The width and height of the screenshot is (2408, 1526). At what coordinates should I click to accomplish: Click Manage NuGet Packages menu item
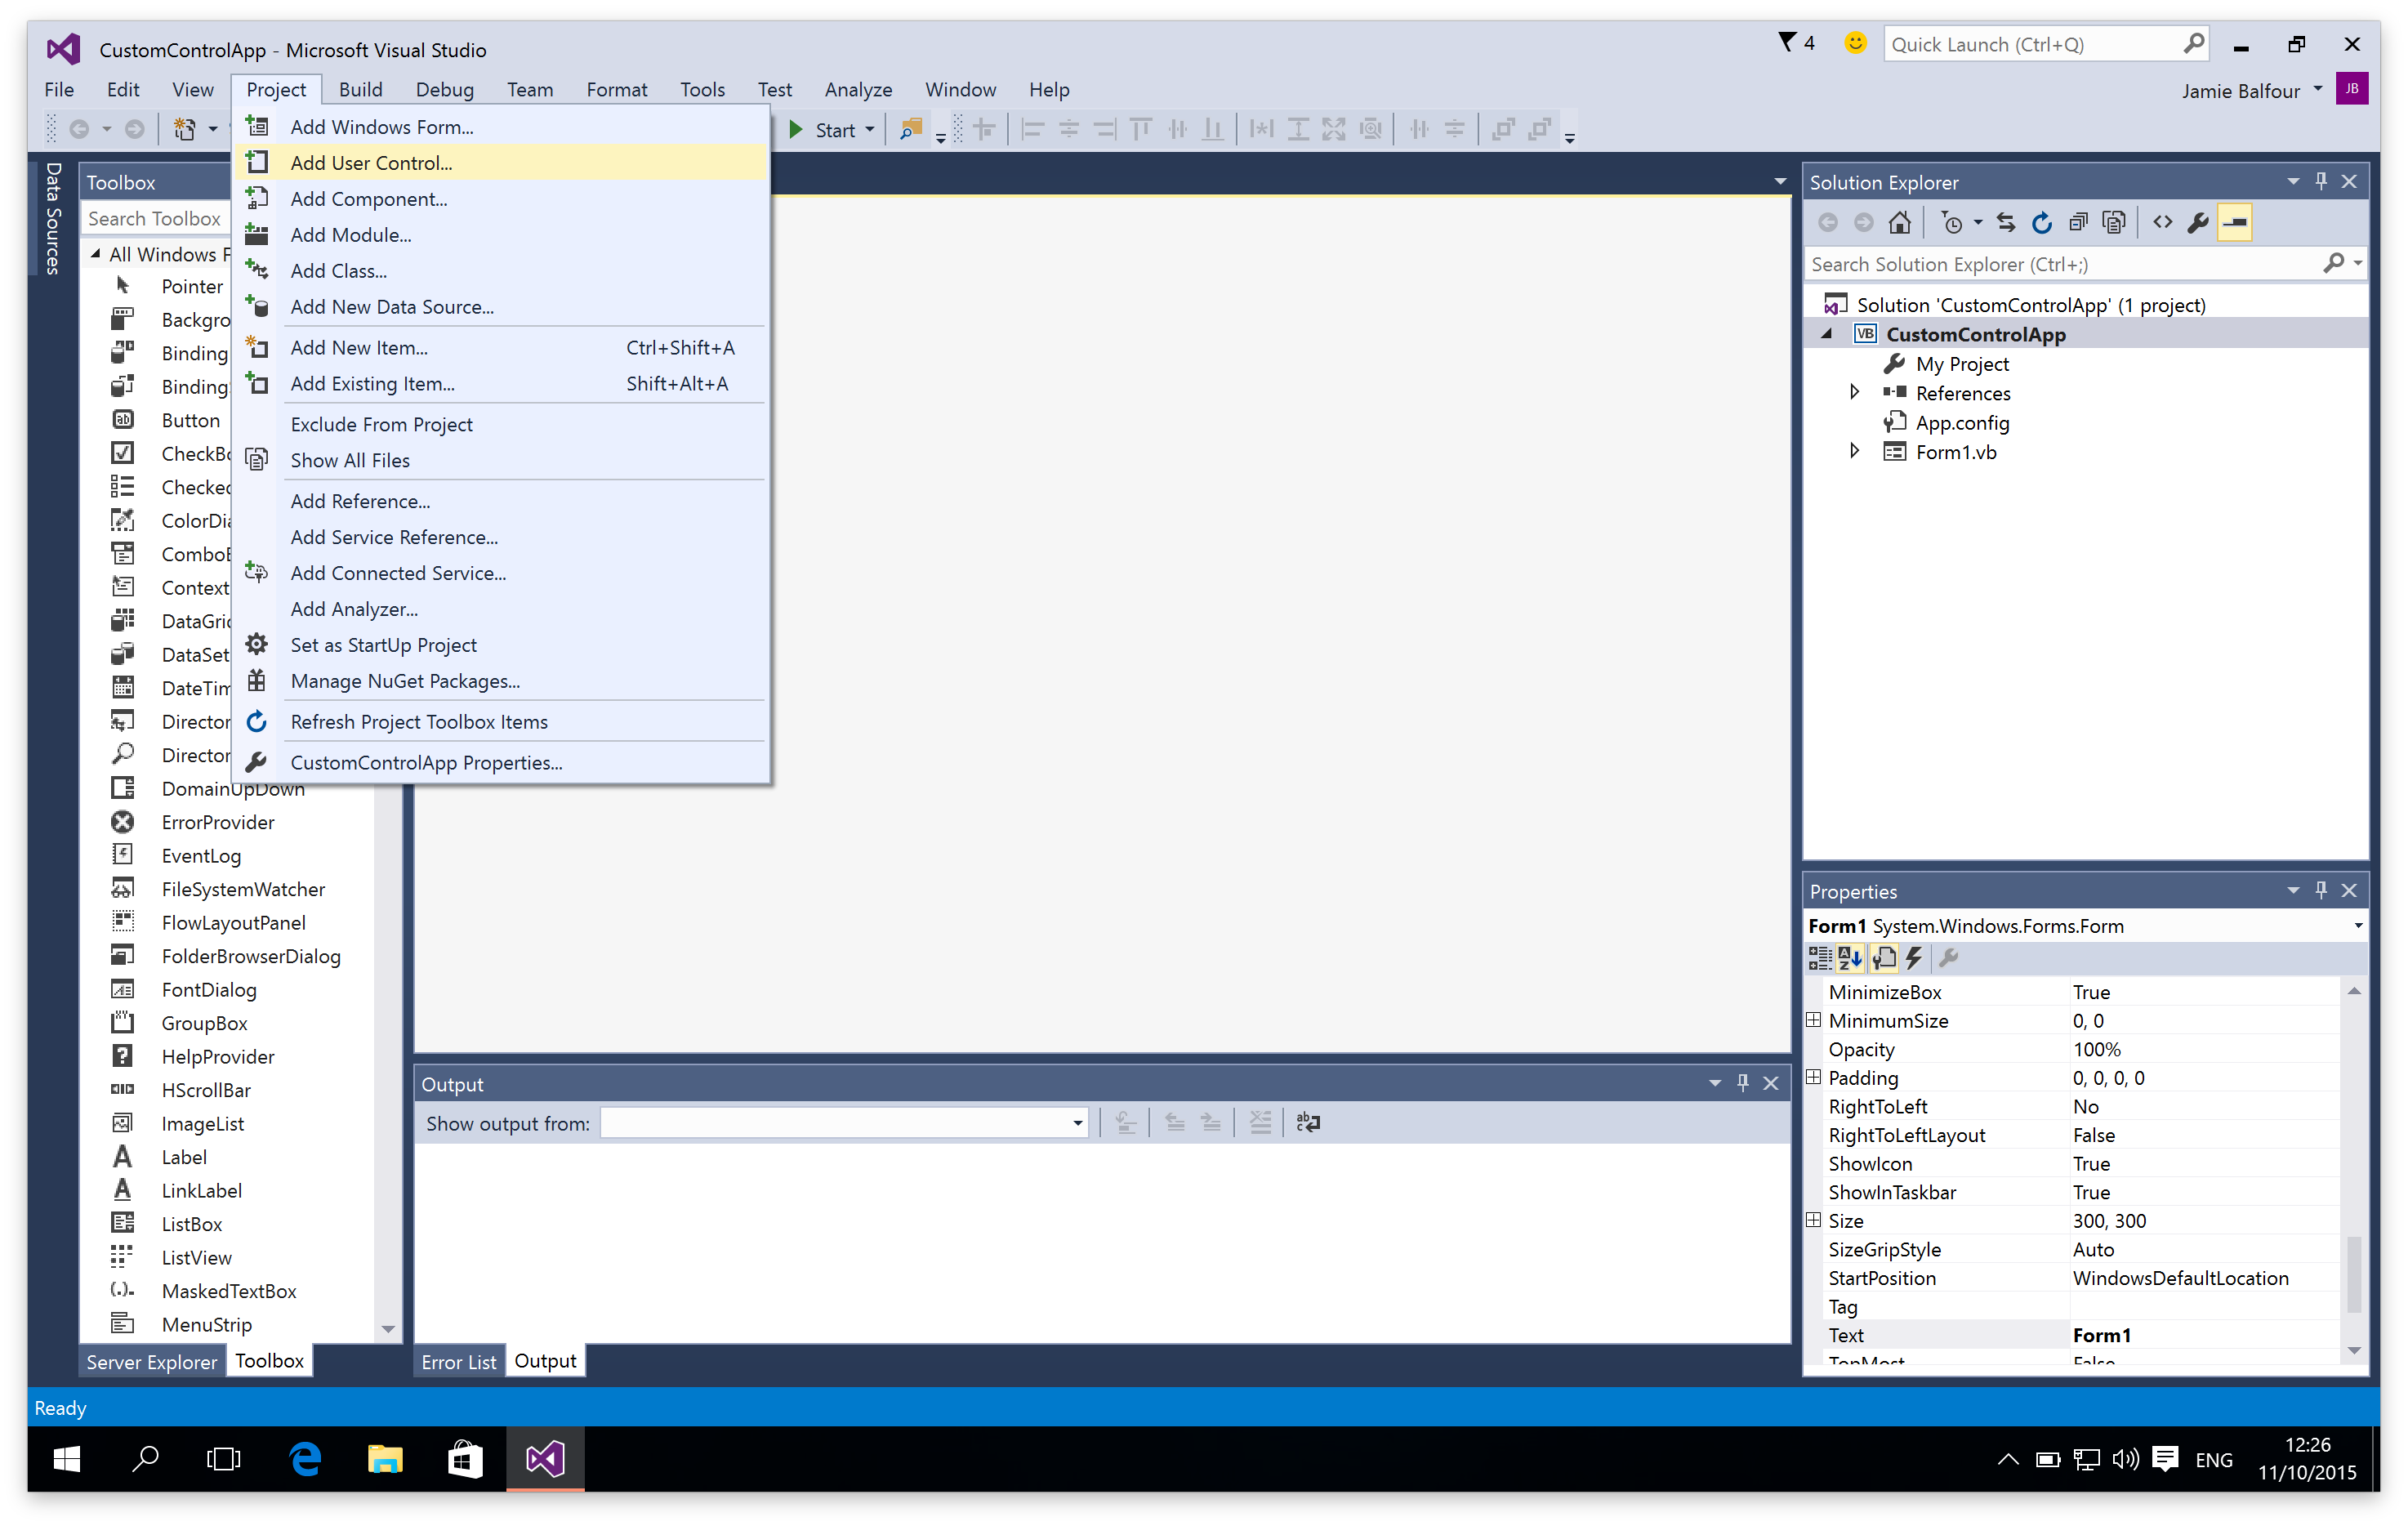pyautogui.click(x=502, y=680)
